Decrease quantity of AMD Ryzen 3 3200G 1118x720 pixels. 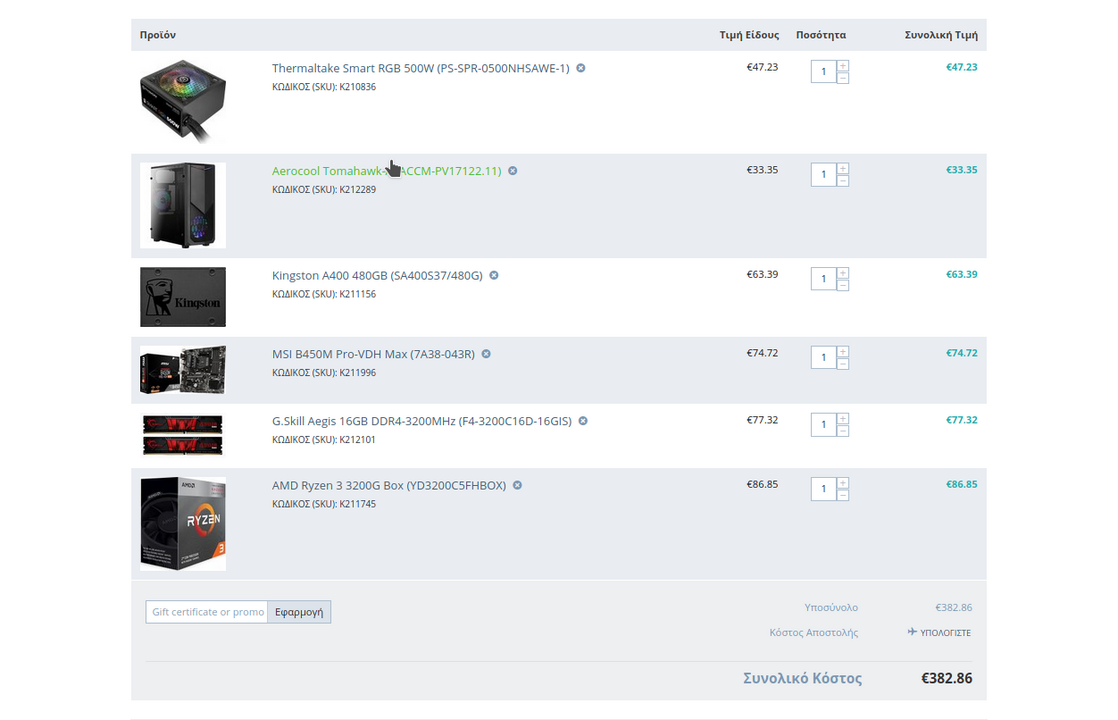click(x=843, y=495)
